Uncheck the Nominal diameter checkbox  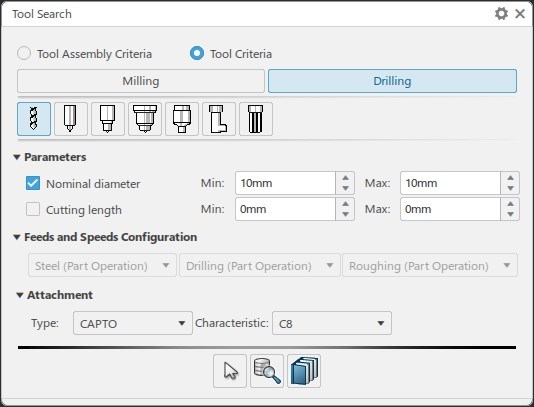click(x=33, y=183)
